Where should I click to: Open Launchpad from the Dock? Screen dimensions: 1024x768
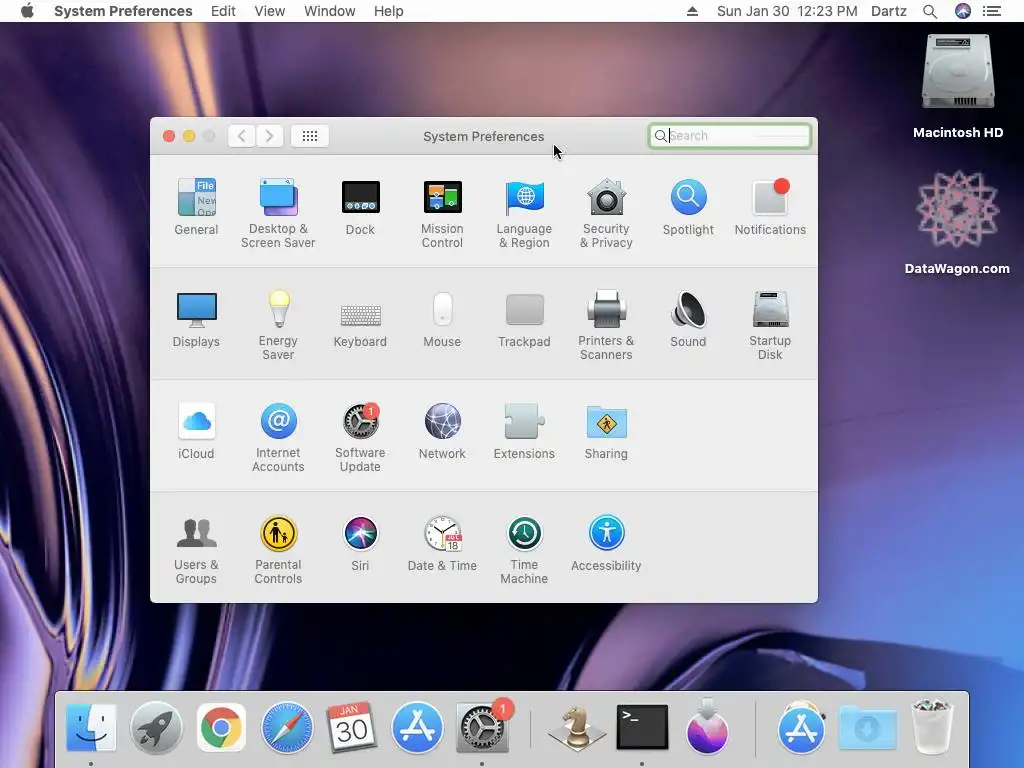tap(156, 728)
